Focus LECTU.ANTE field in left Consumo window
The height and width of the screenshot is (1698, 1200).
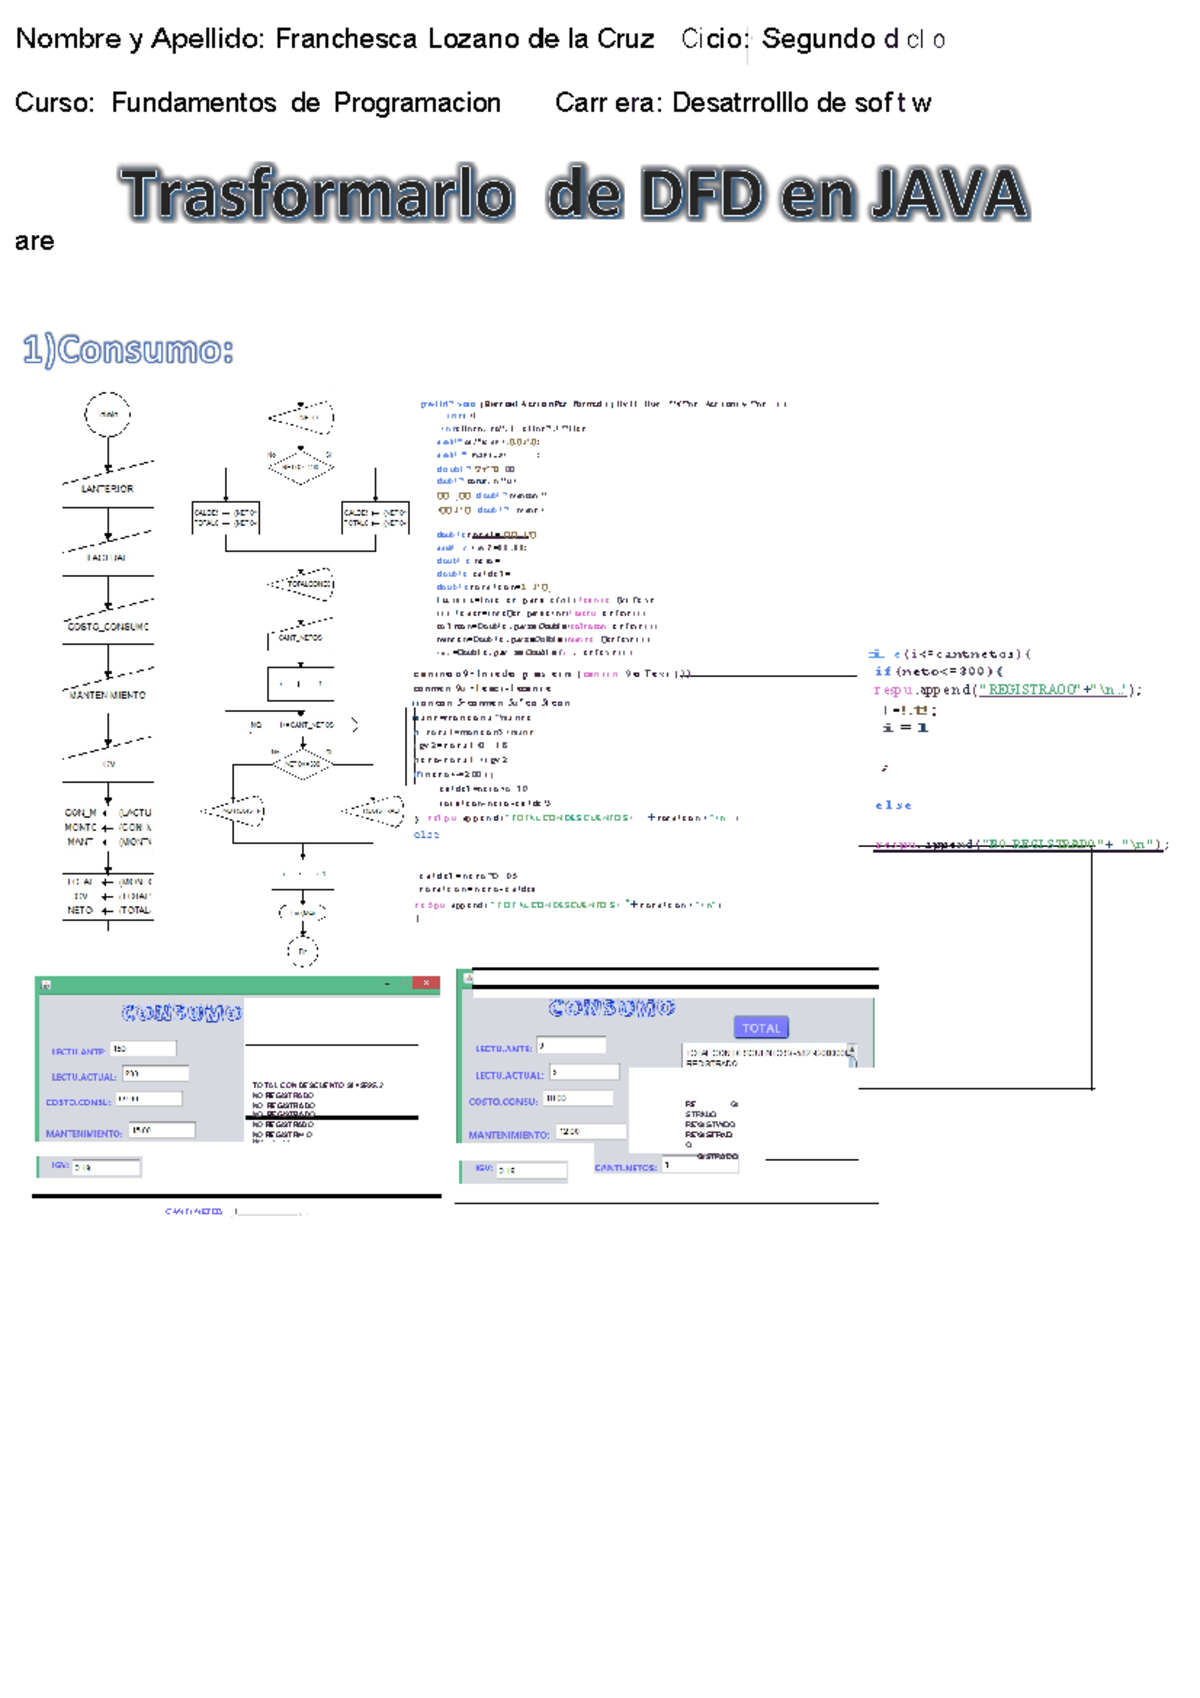pyautogui.click(x=143, y=1049)
